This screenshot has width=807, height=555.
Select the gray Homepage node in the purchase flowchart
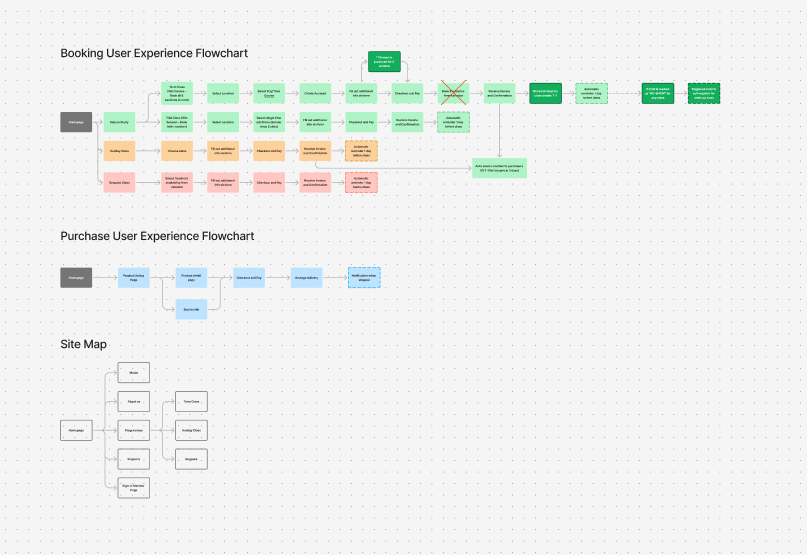click(x=76, y=278)
